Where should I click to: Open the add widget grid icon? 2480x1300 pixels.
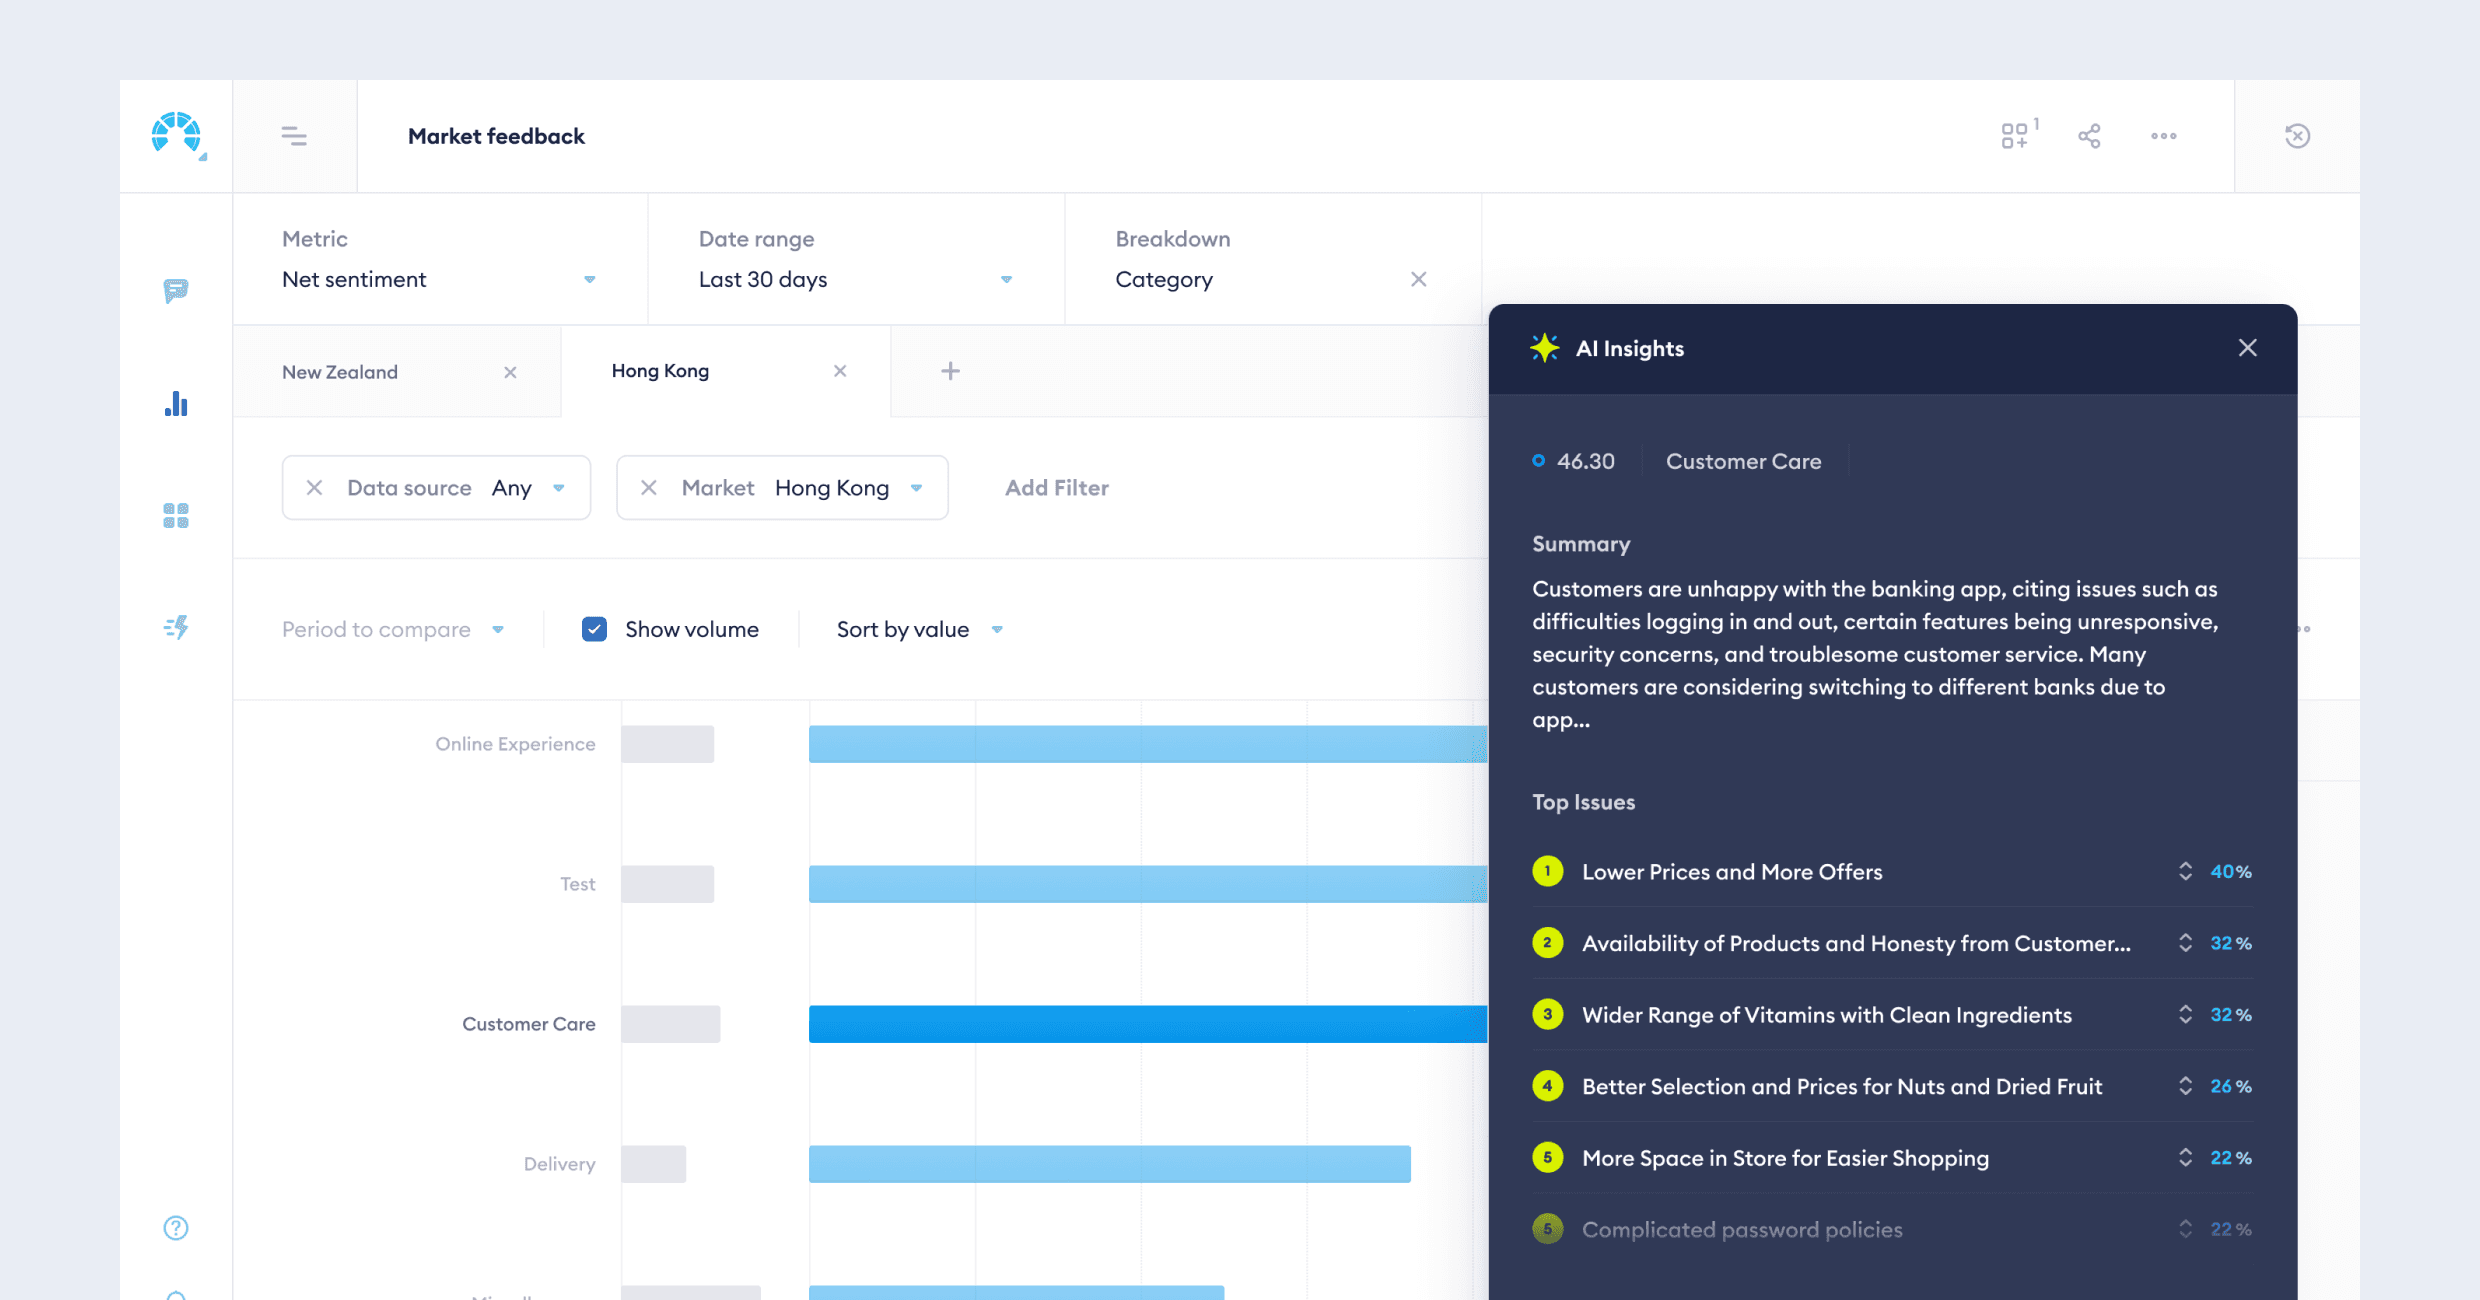[2016, 136]
